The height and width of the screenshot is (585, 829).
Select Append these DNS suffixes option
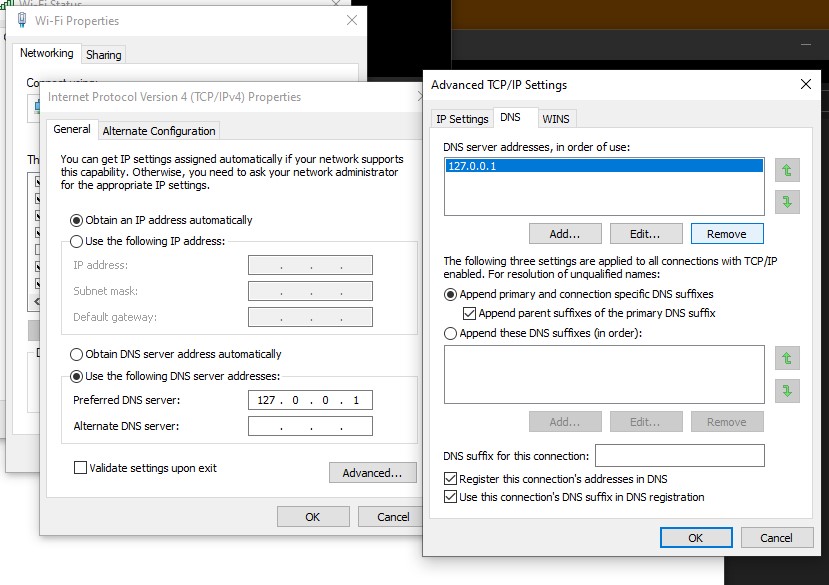450,333
